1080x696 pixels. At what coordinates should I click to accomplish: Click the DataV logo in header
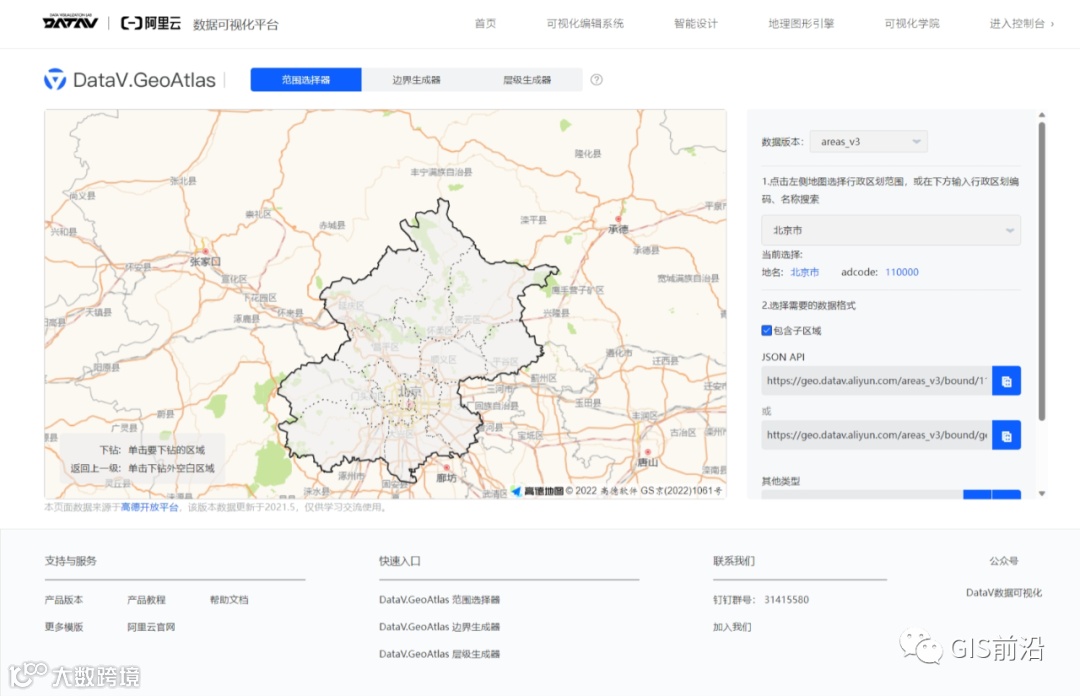click(70, 22)
